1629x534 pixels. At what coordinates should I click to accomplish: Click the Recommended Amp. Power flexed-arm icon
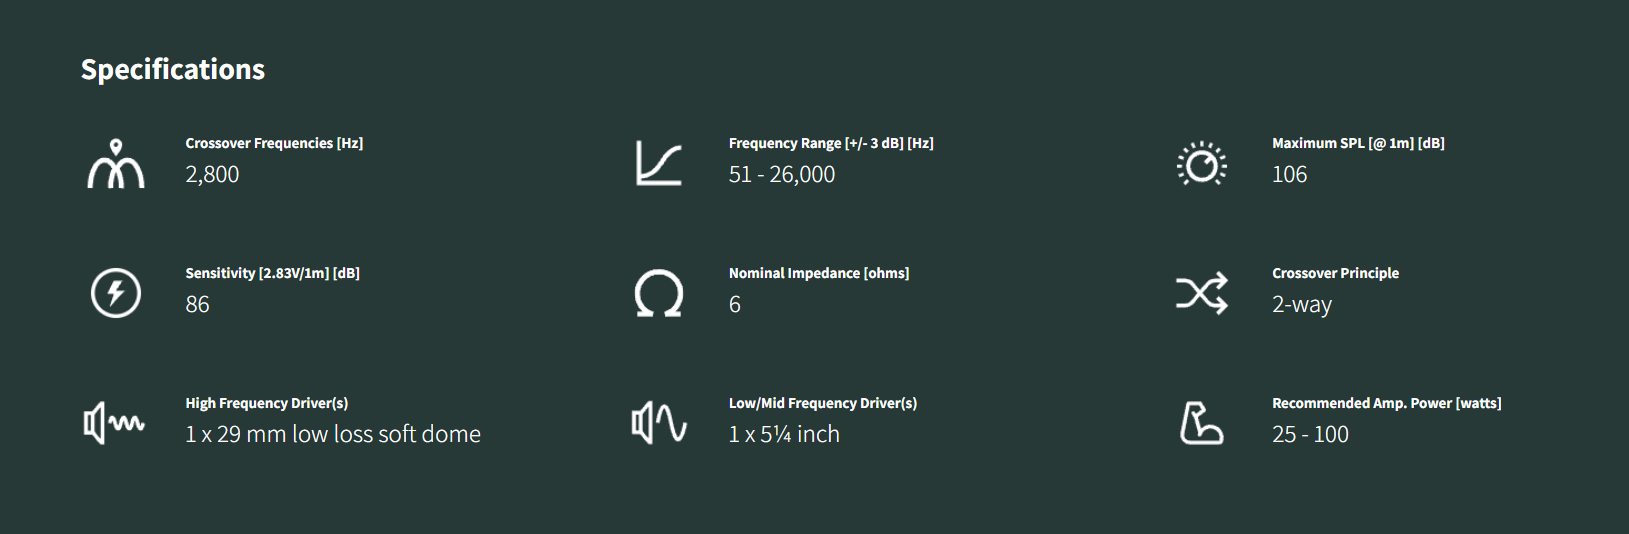coord(1201,423)
